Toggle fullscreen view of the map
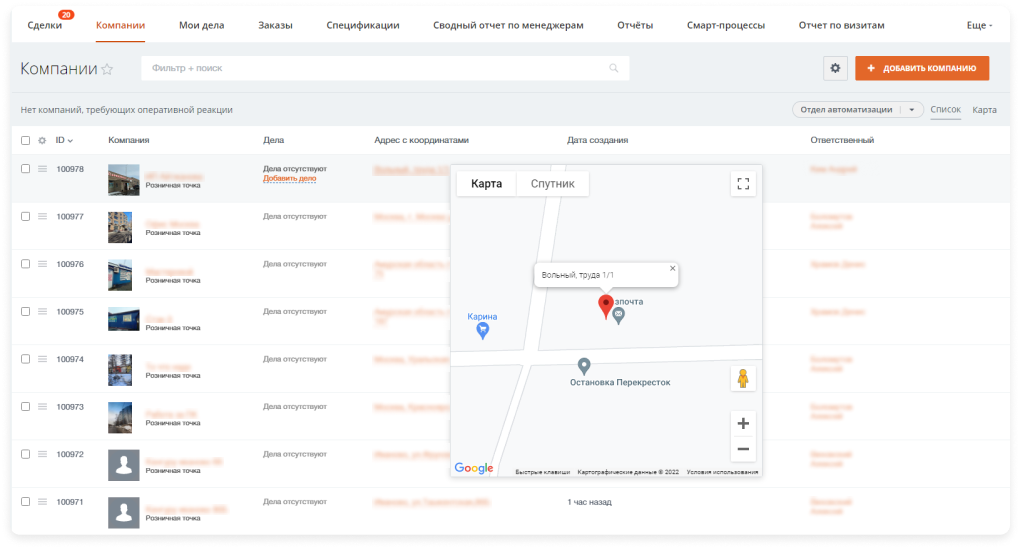Screen dimensions: 1020x549 click(743, 184)
